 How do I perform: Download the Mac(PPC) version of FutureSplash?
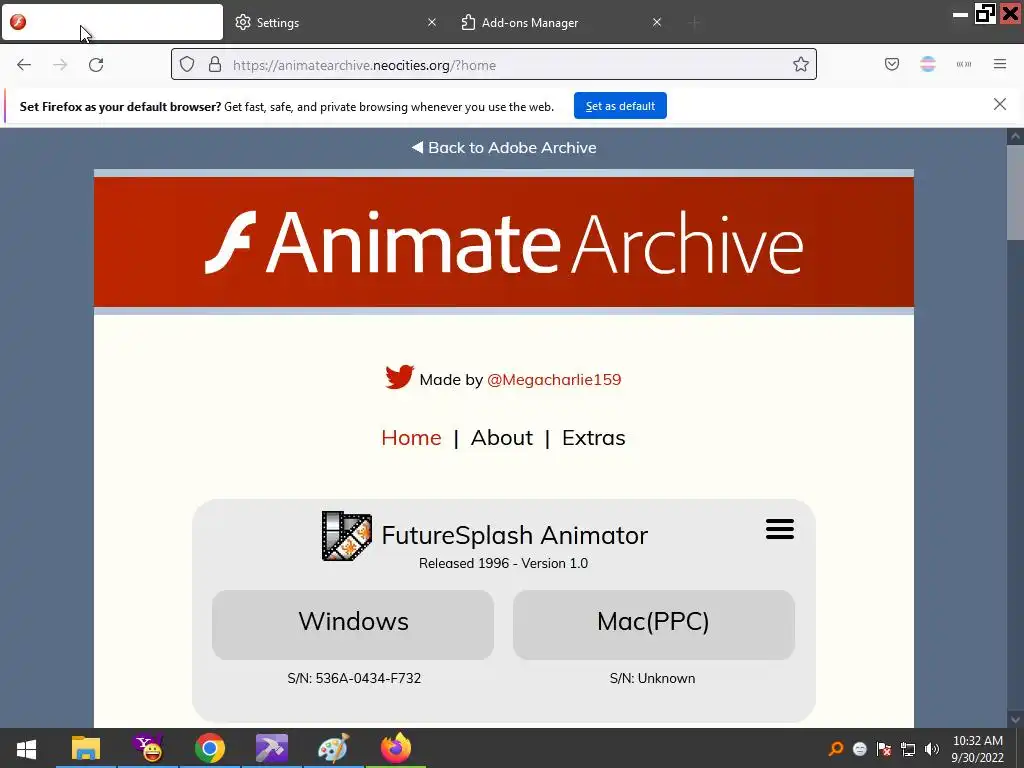[x=654, y=624]
